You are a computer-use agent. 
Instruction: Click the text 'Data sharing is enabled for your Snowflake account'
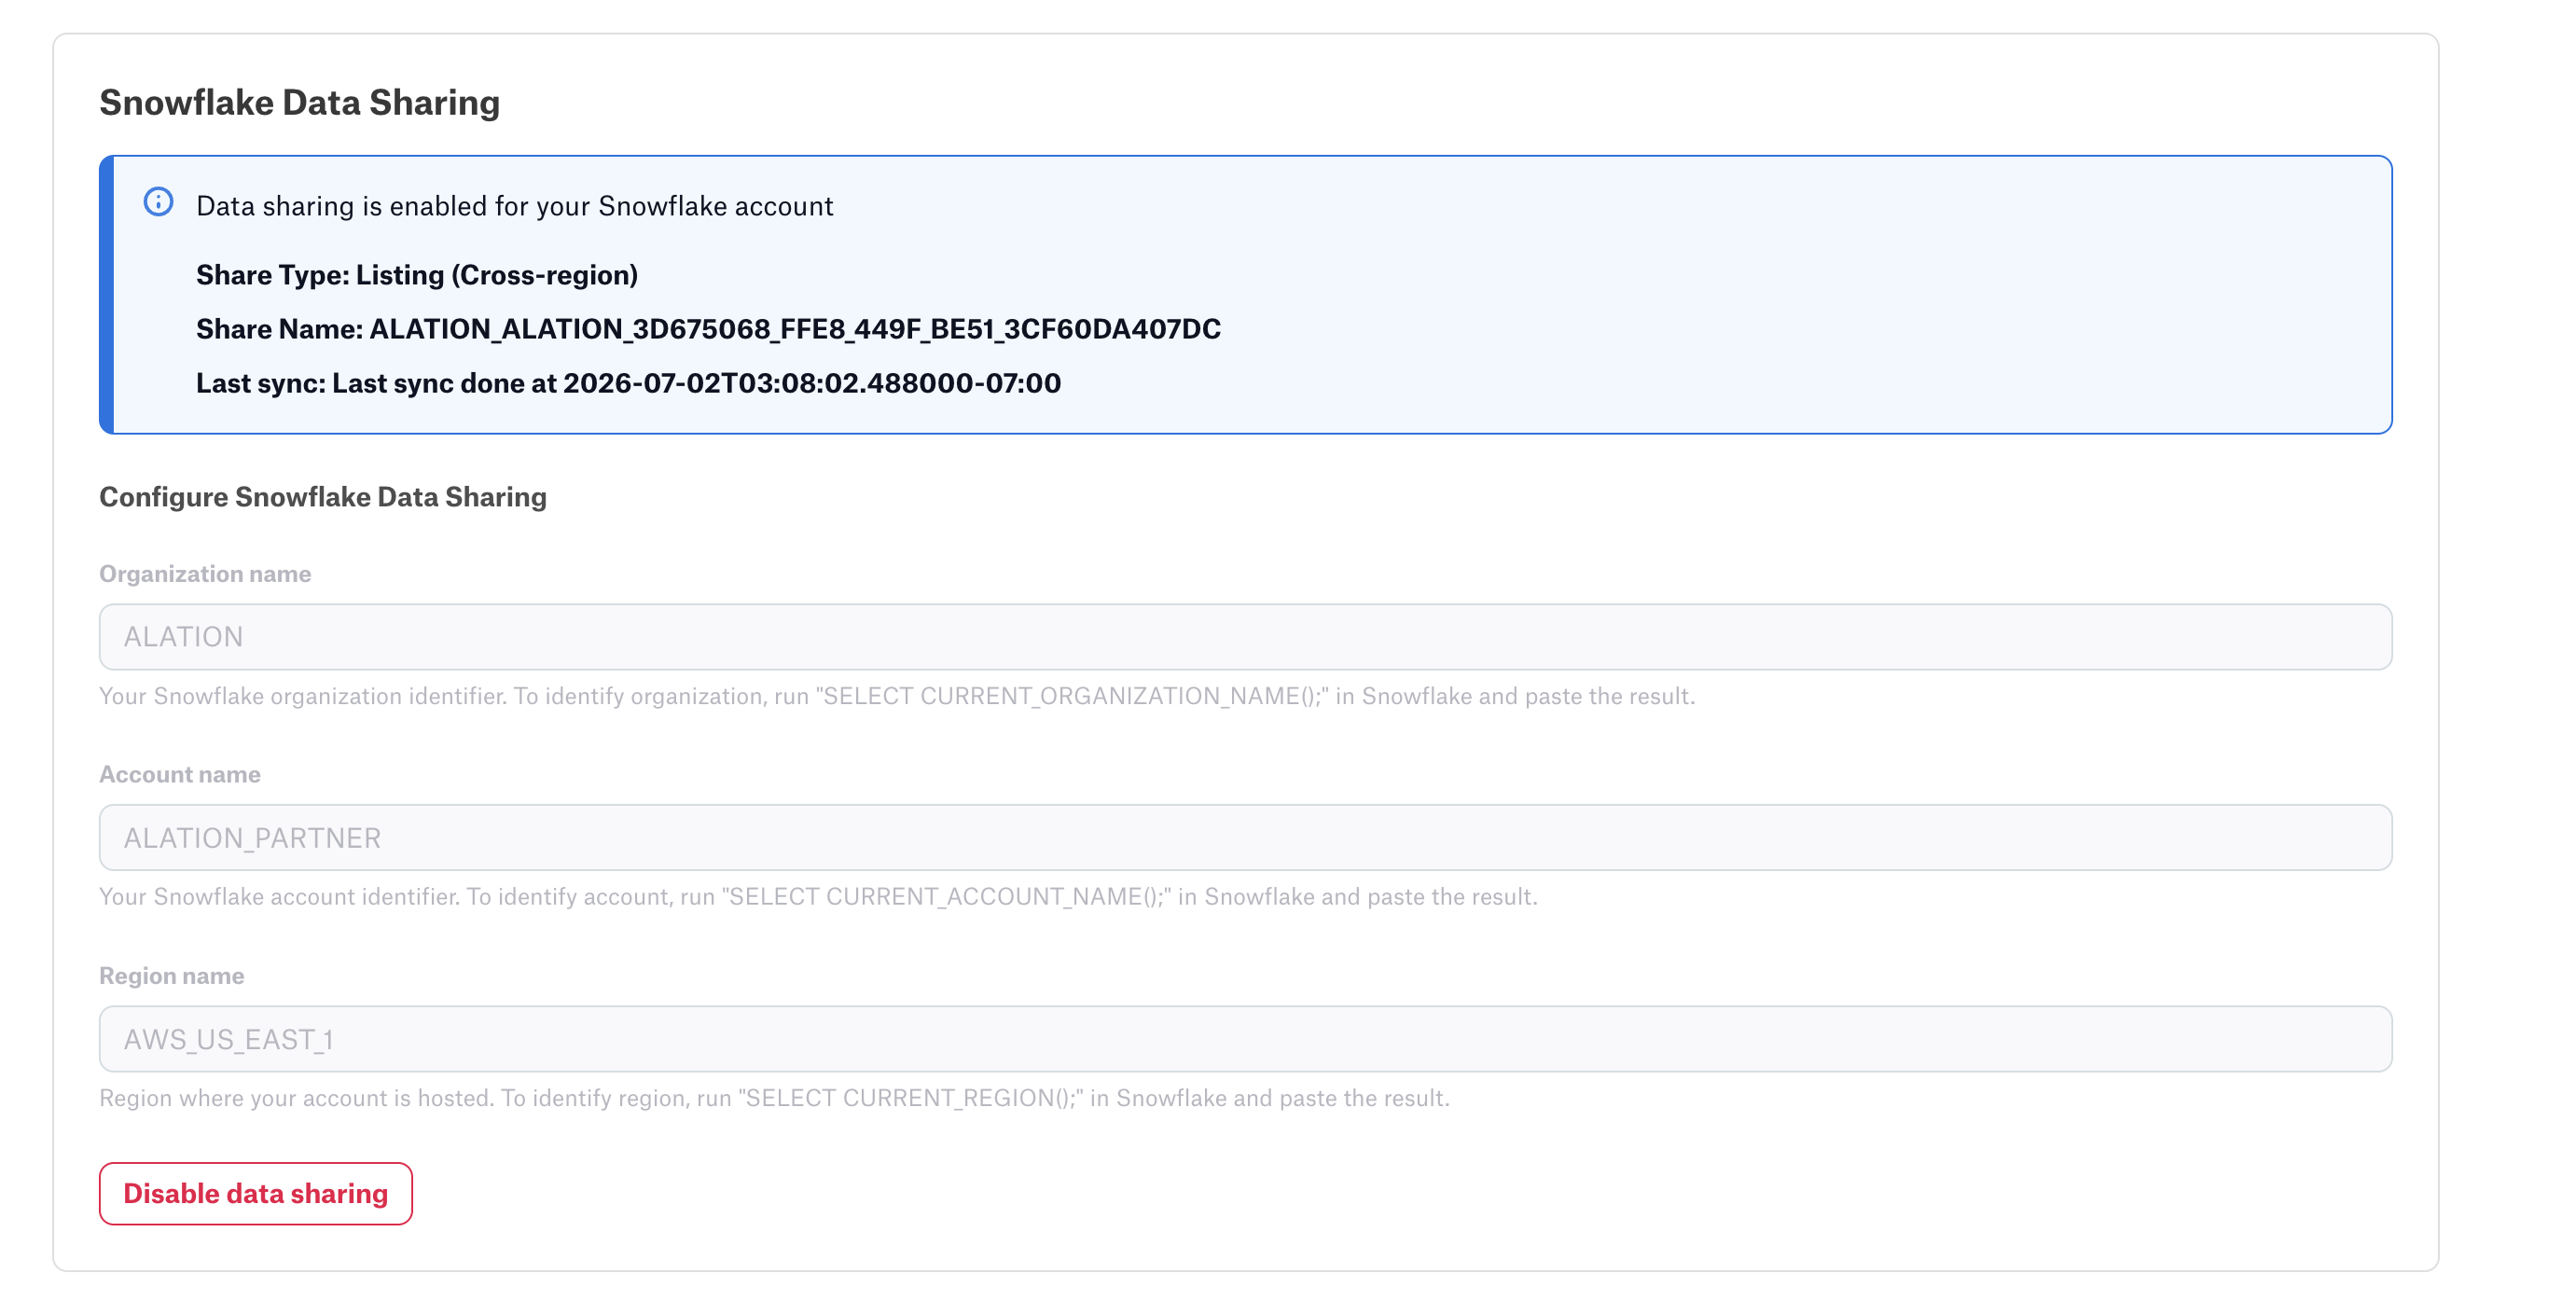pos(514,206)
